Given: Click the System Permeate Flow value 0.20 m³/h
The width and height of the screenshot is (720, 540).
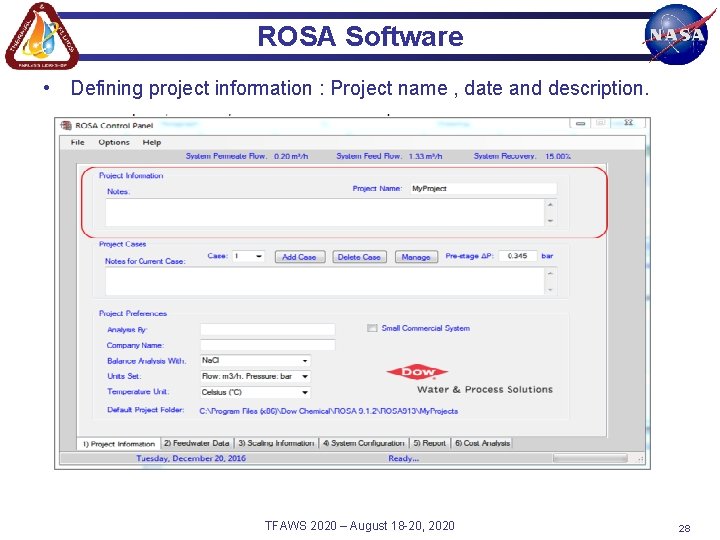Looking at the screenshot, I should click(x=291, y=156).
